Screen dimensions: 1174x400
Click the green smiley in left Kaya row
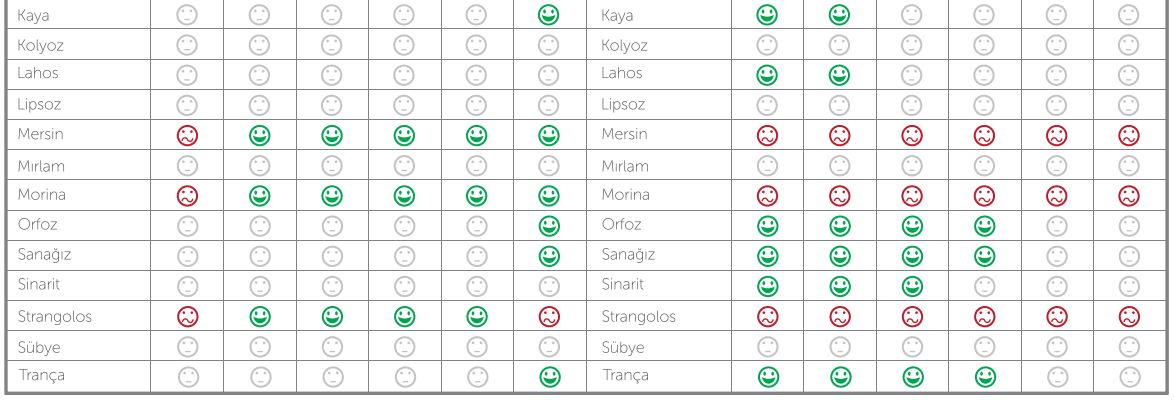[x=548, y=16]
